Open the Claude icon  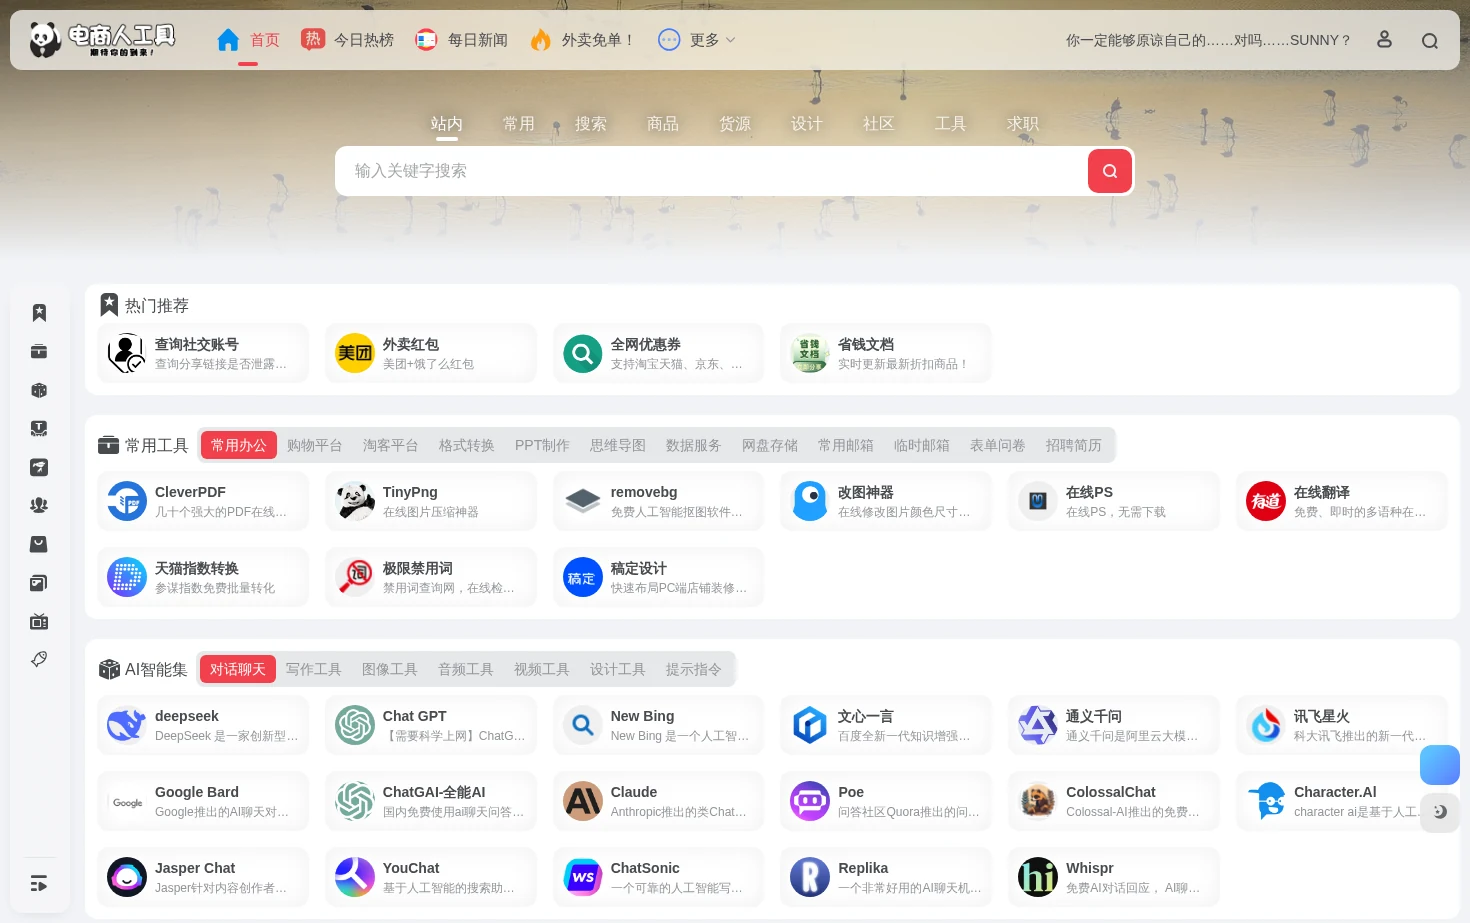pyautogui.click(x=583, y=801)
